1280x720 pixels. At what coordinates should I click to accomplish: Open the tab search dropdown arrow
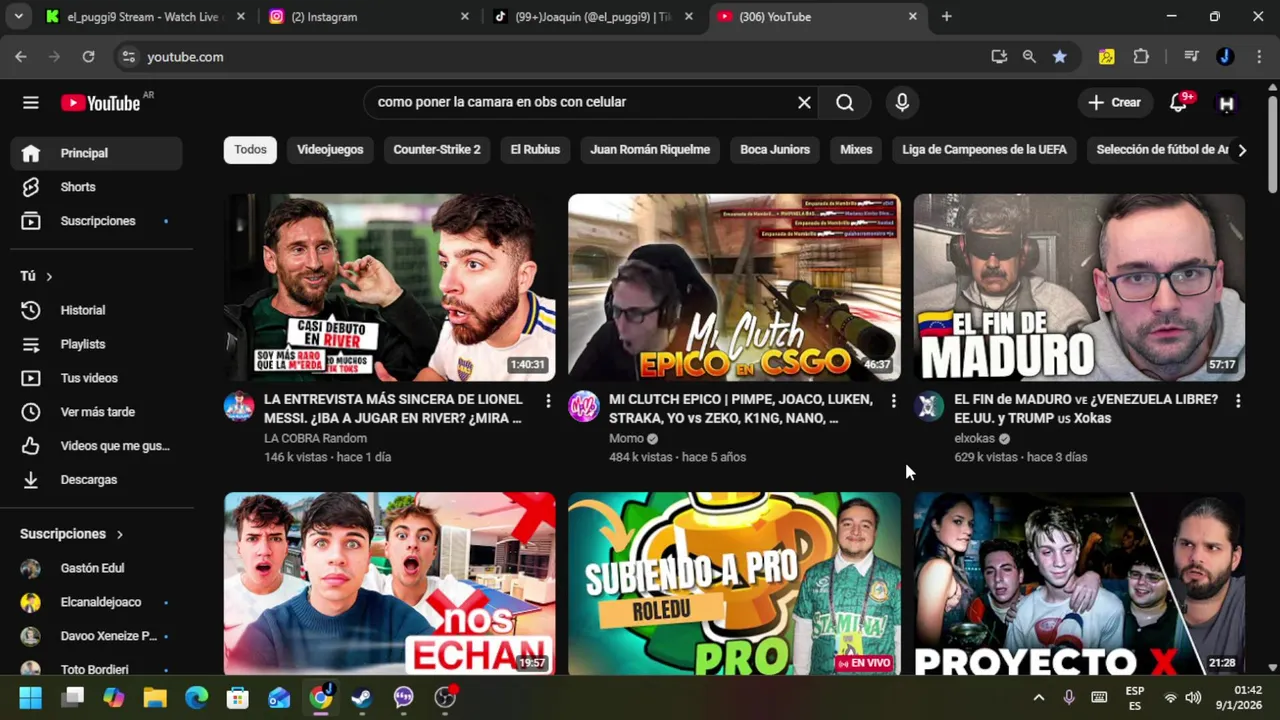(17, 17)
